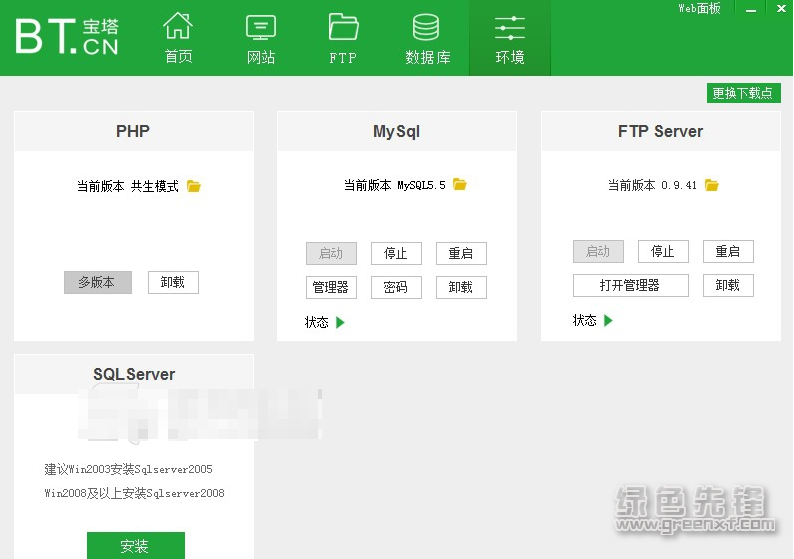The width and height of the screenshot is (794, 559).
Task: Click the house icon for 首页
Action: [178, 26]
